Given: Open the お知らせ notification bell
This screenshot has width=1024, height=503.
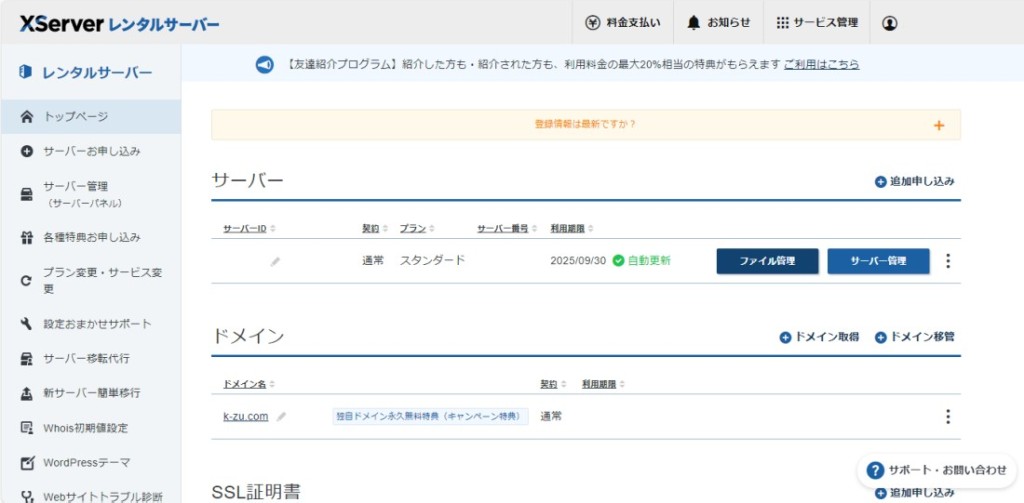Looking at the screenshot, I should [x=718, y=23].
